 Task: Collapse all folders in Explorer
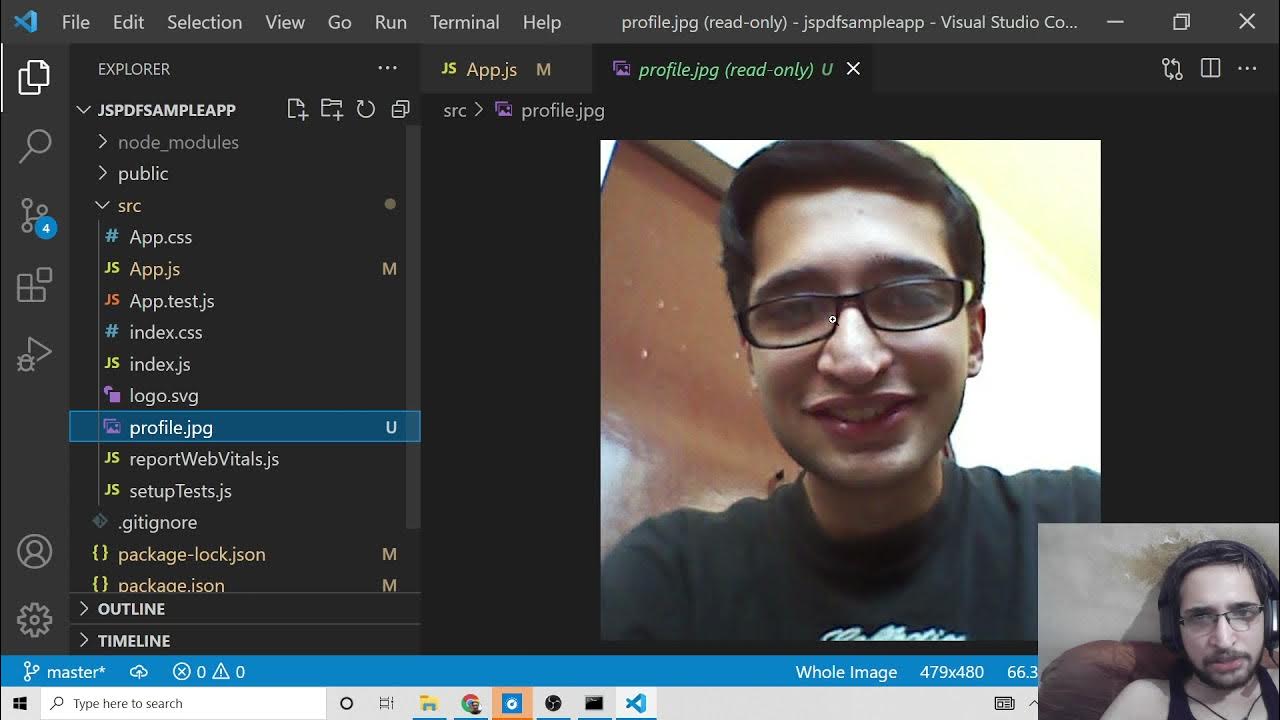click(400, 110)
